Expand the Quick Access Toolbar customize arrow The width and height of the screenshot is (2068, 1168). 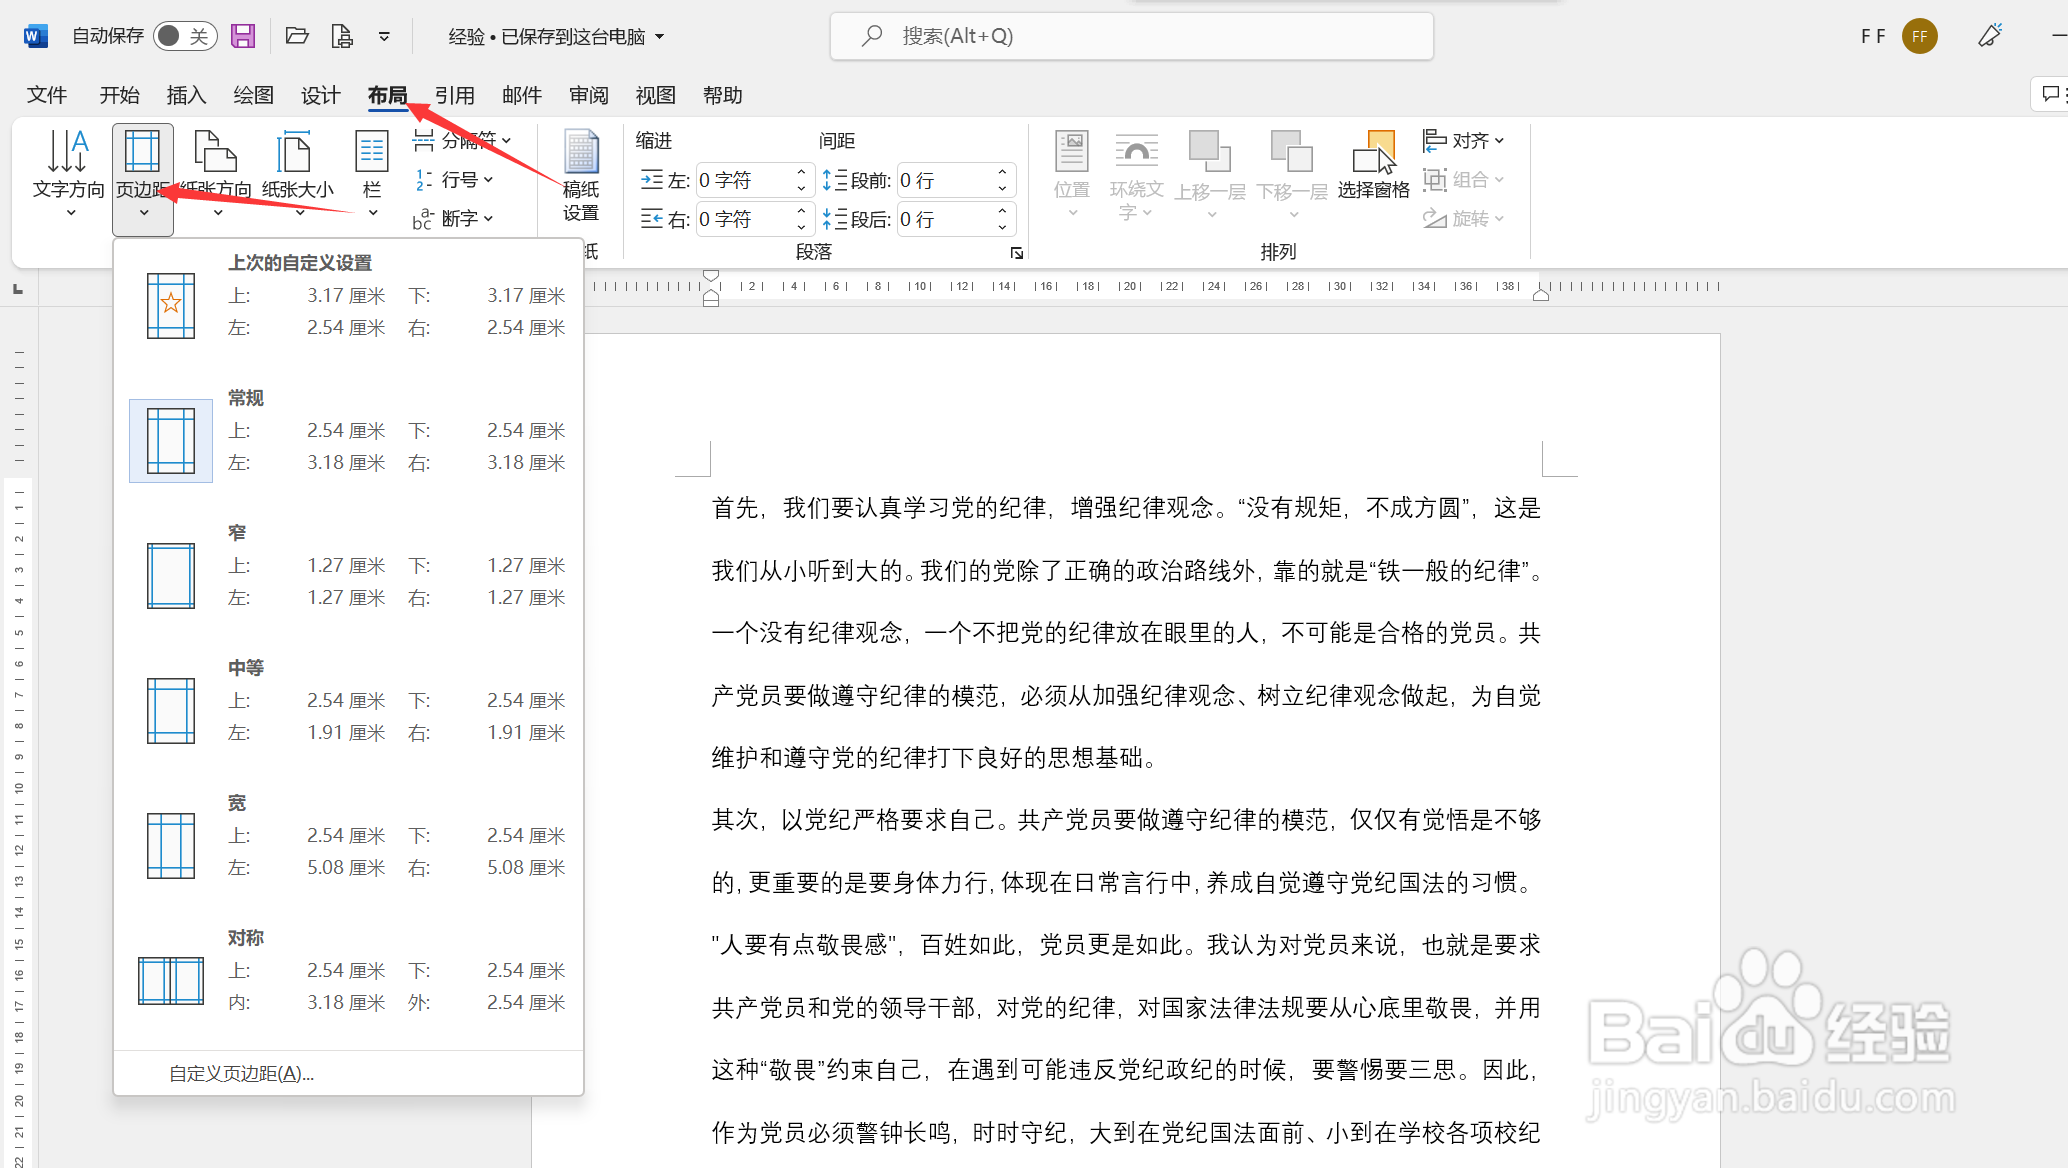[384, 37]
